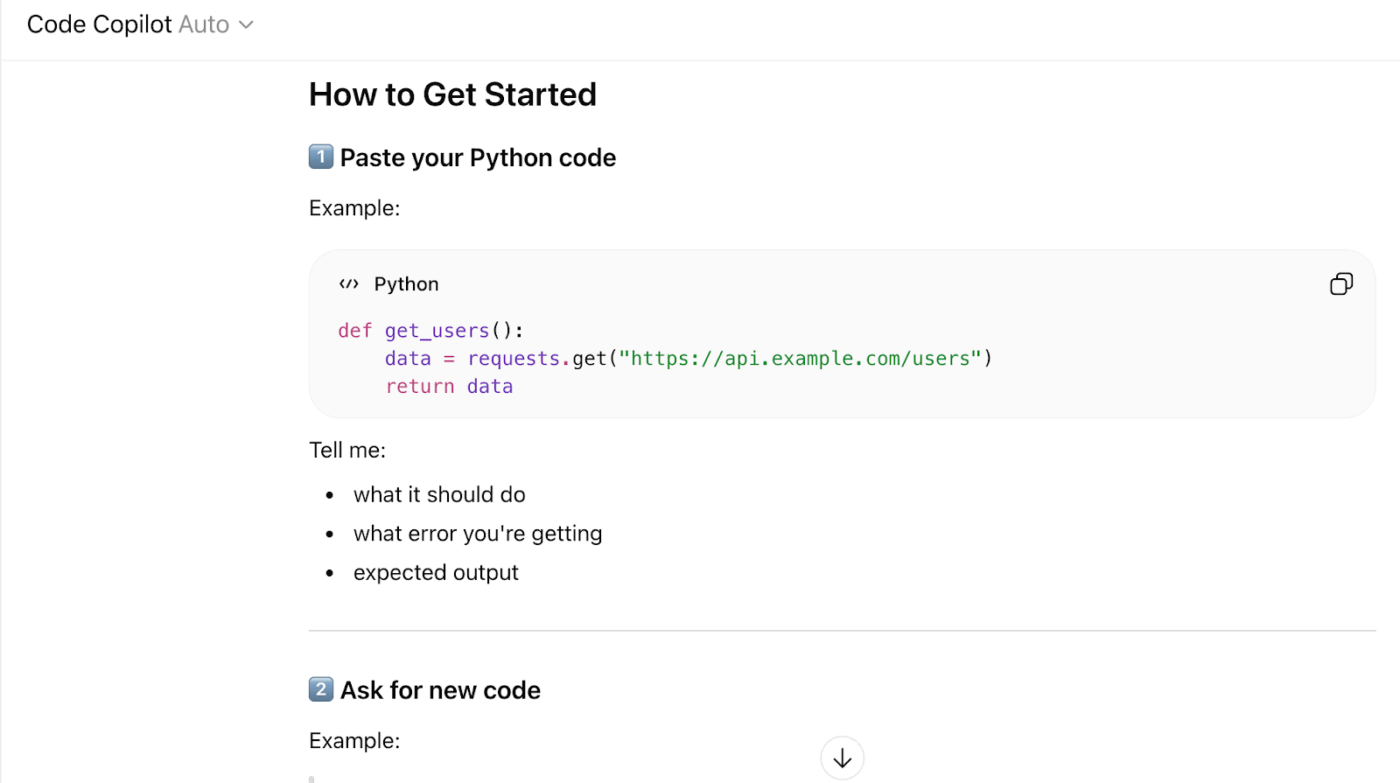
Task: Click the 'expected output' bullet item
Action: (x=435, y=572)
